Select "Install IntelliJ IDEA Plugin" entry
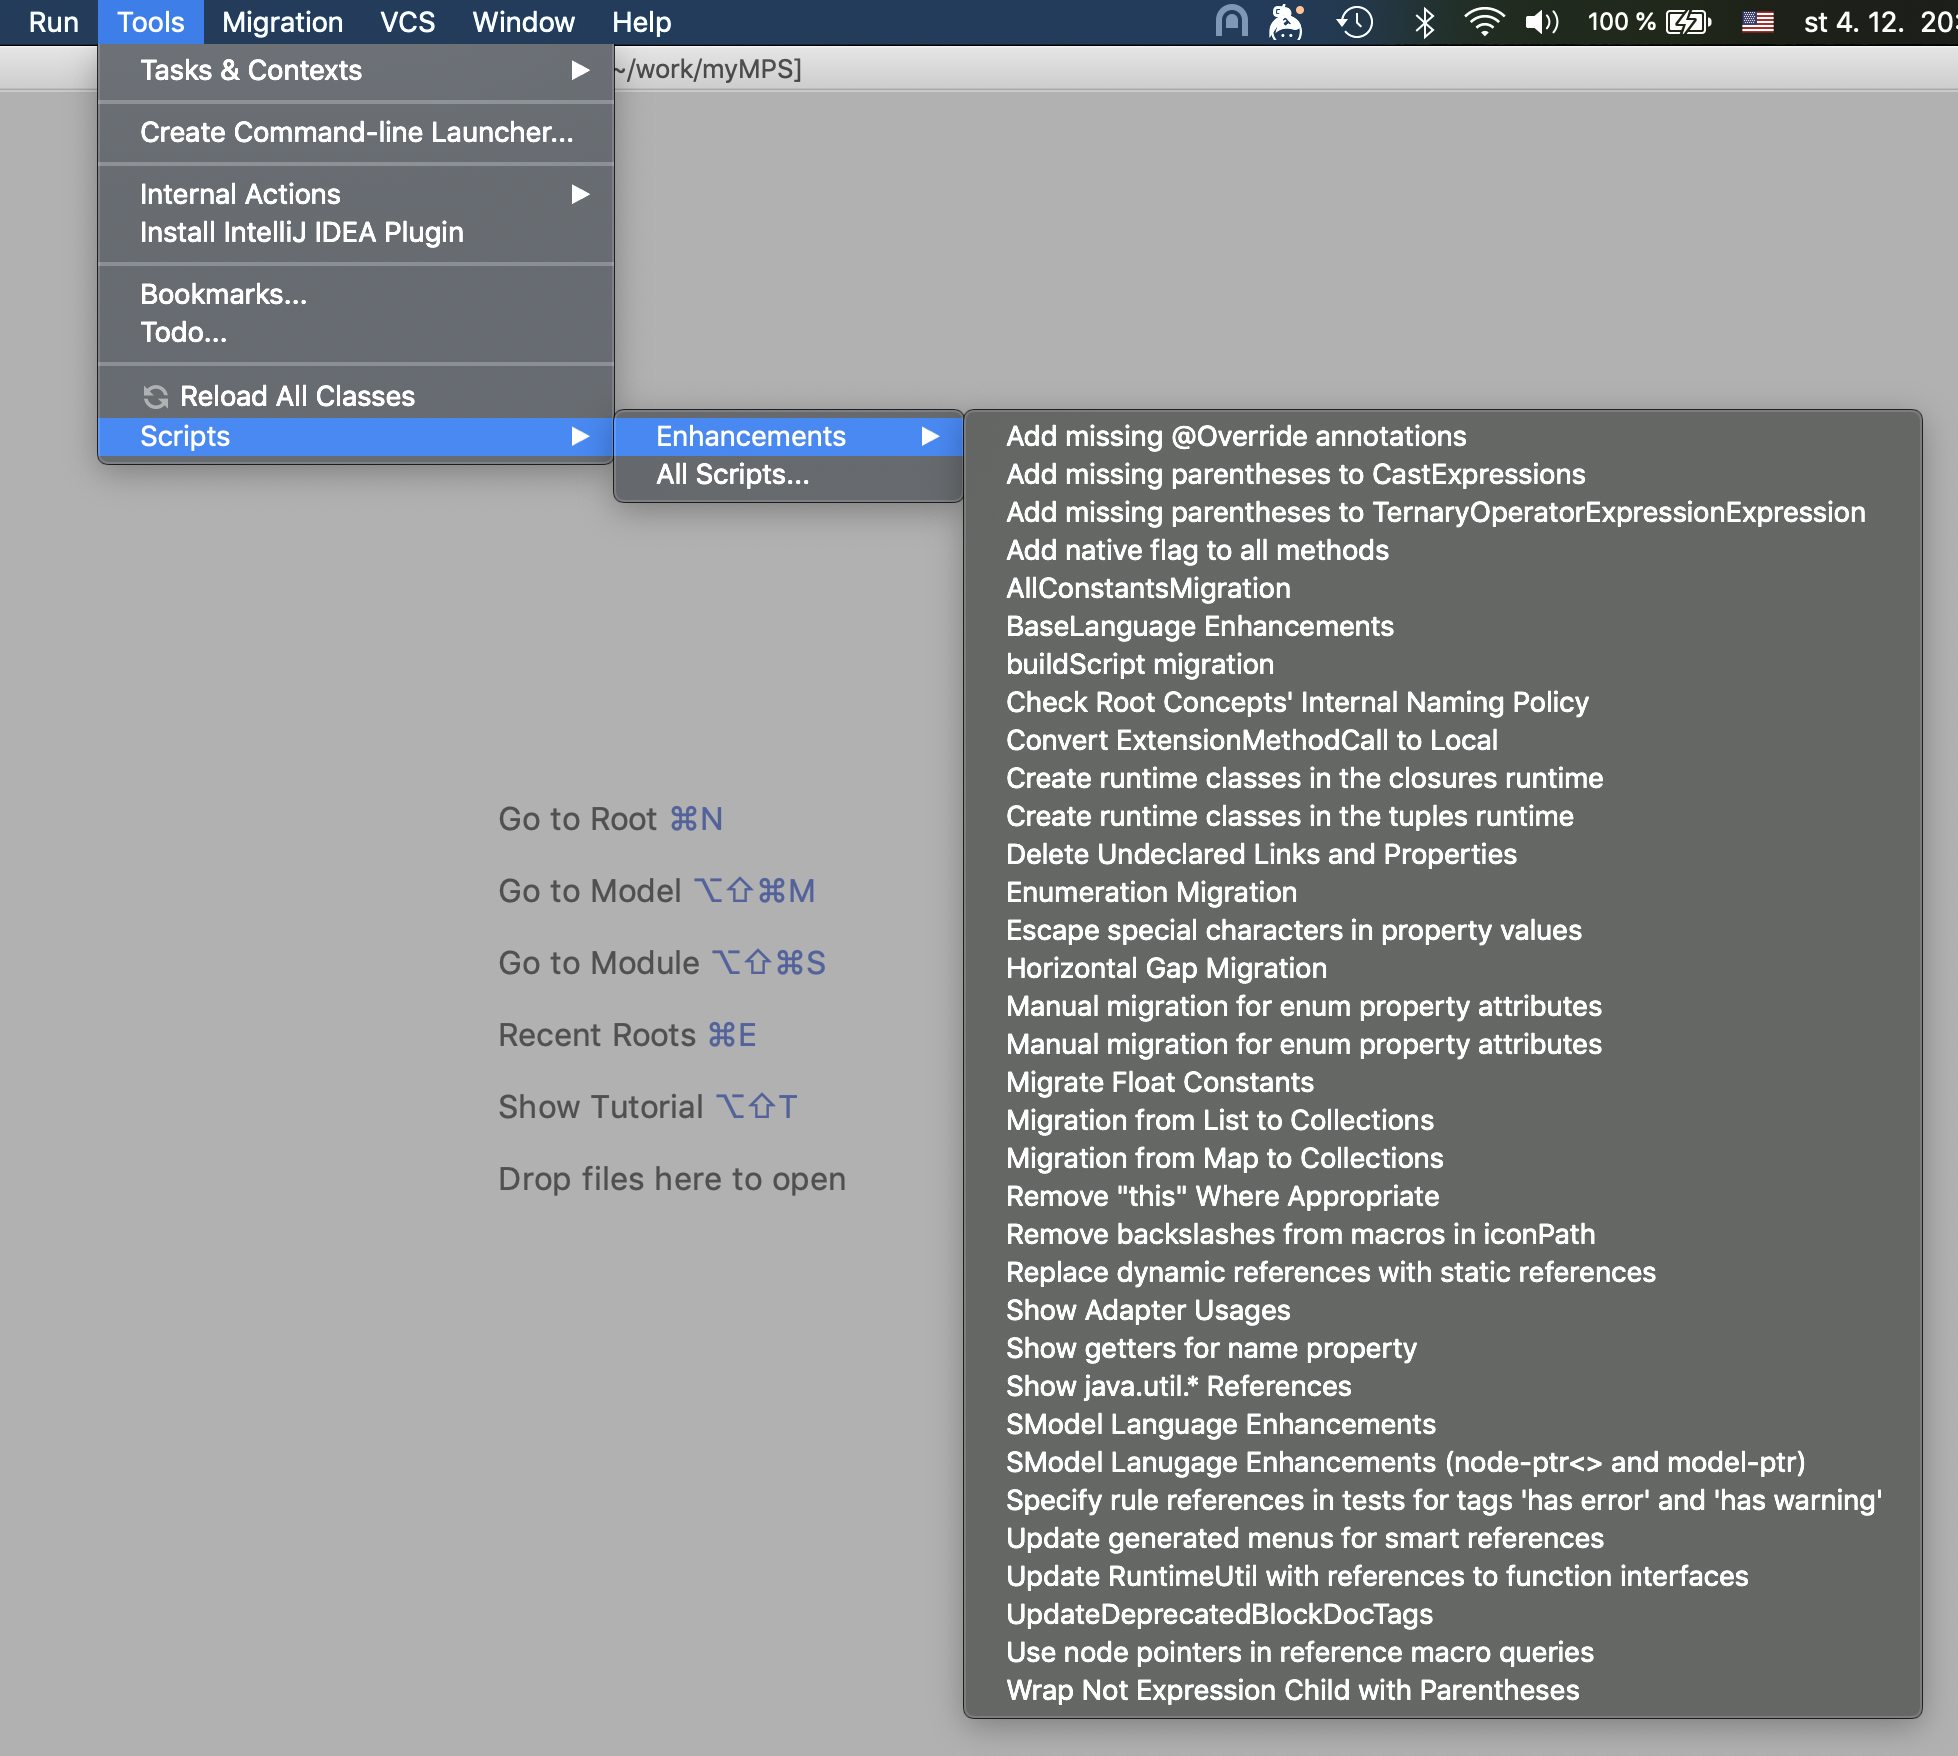1958x1756 pixels. coord(301,232)
